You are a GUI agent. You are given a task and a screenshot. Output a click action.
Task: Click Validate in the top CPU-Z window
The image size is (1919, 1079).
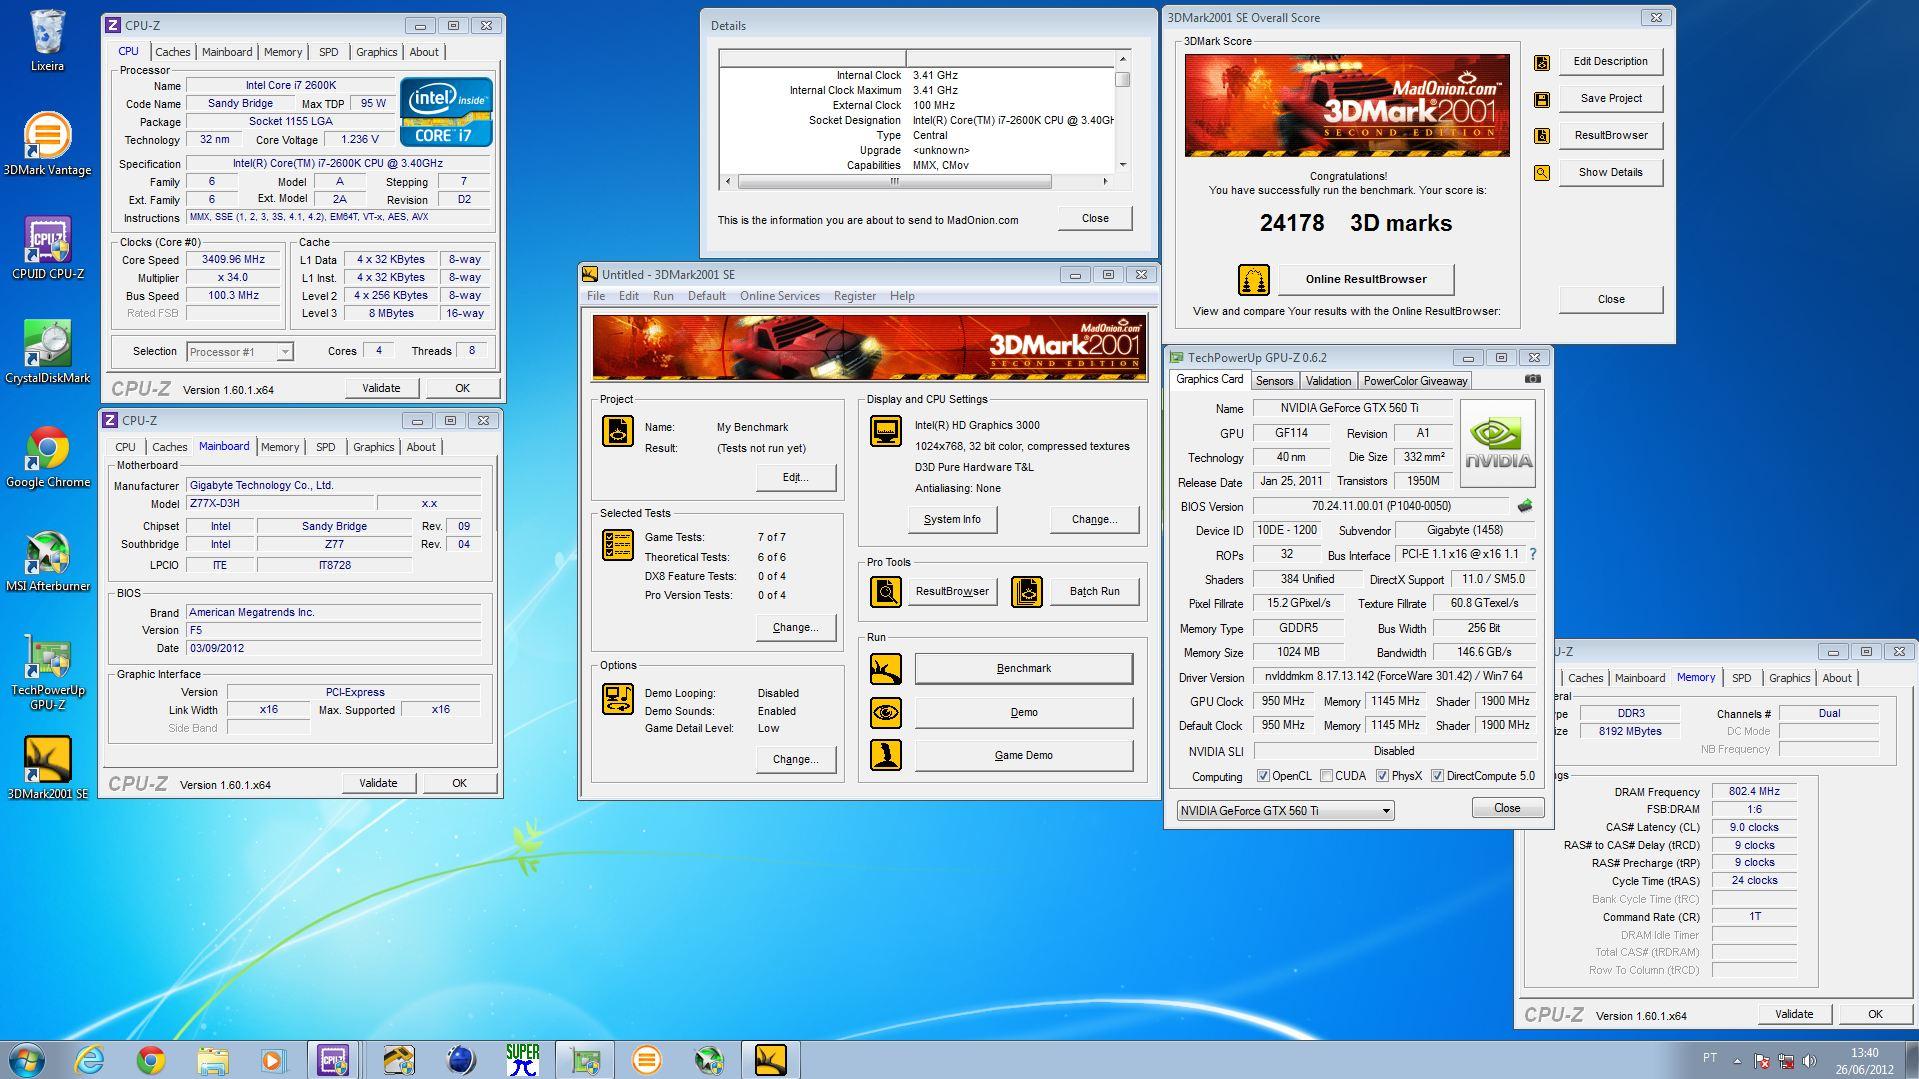pyautogui.click(x=381, y=388)
